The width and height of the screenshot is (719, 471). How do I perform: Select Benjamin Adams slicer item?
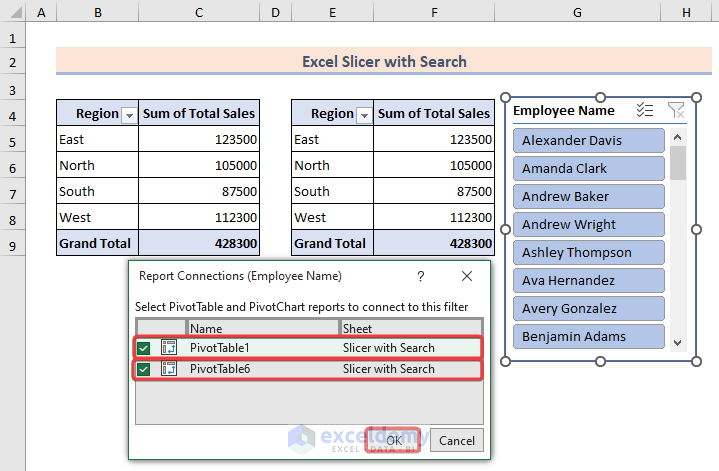point(588,337)
